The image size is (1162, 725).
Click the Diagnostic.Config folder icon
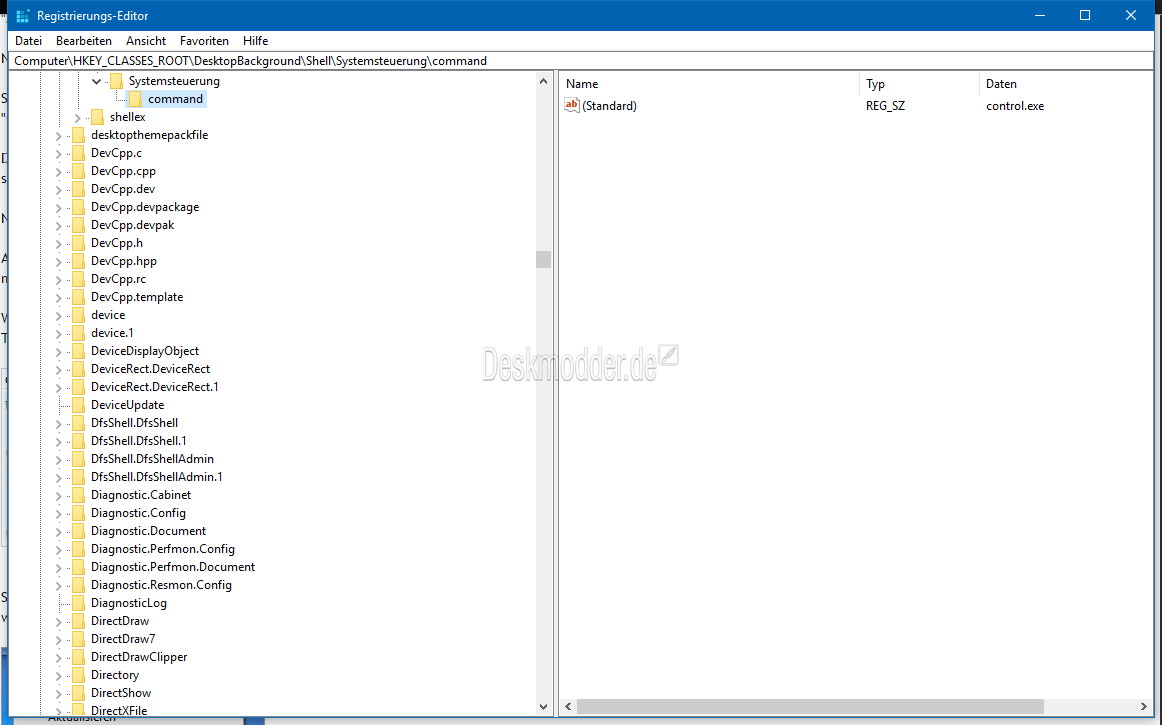[x=79, y=513]
